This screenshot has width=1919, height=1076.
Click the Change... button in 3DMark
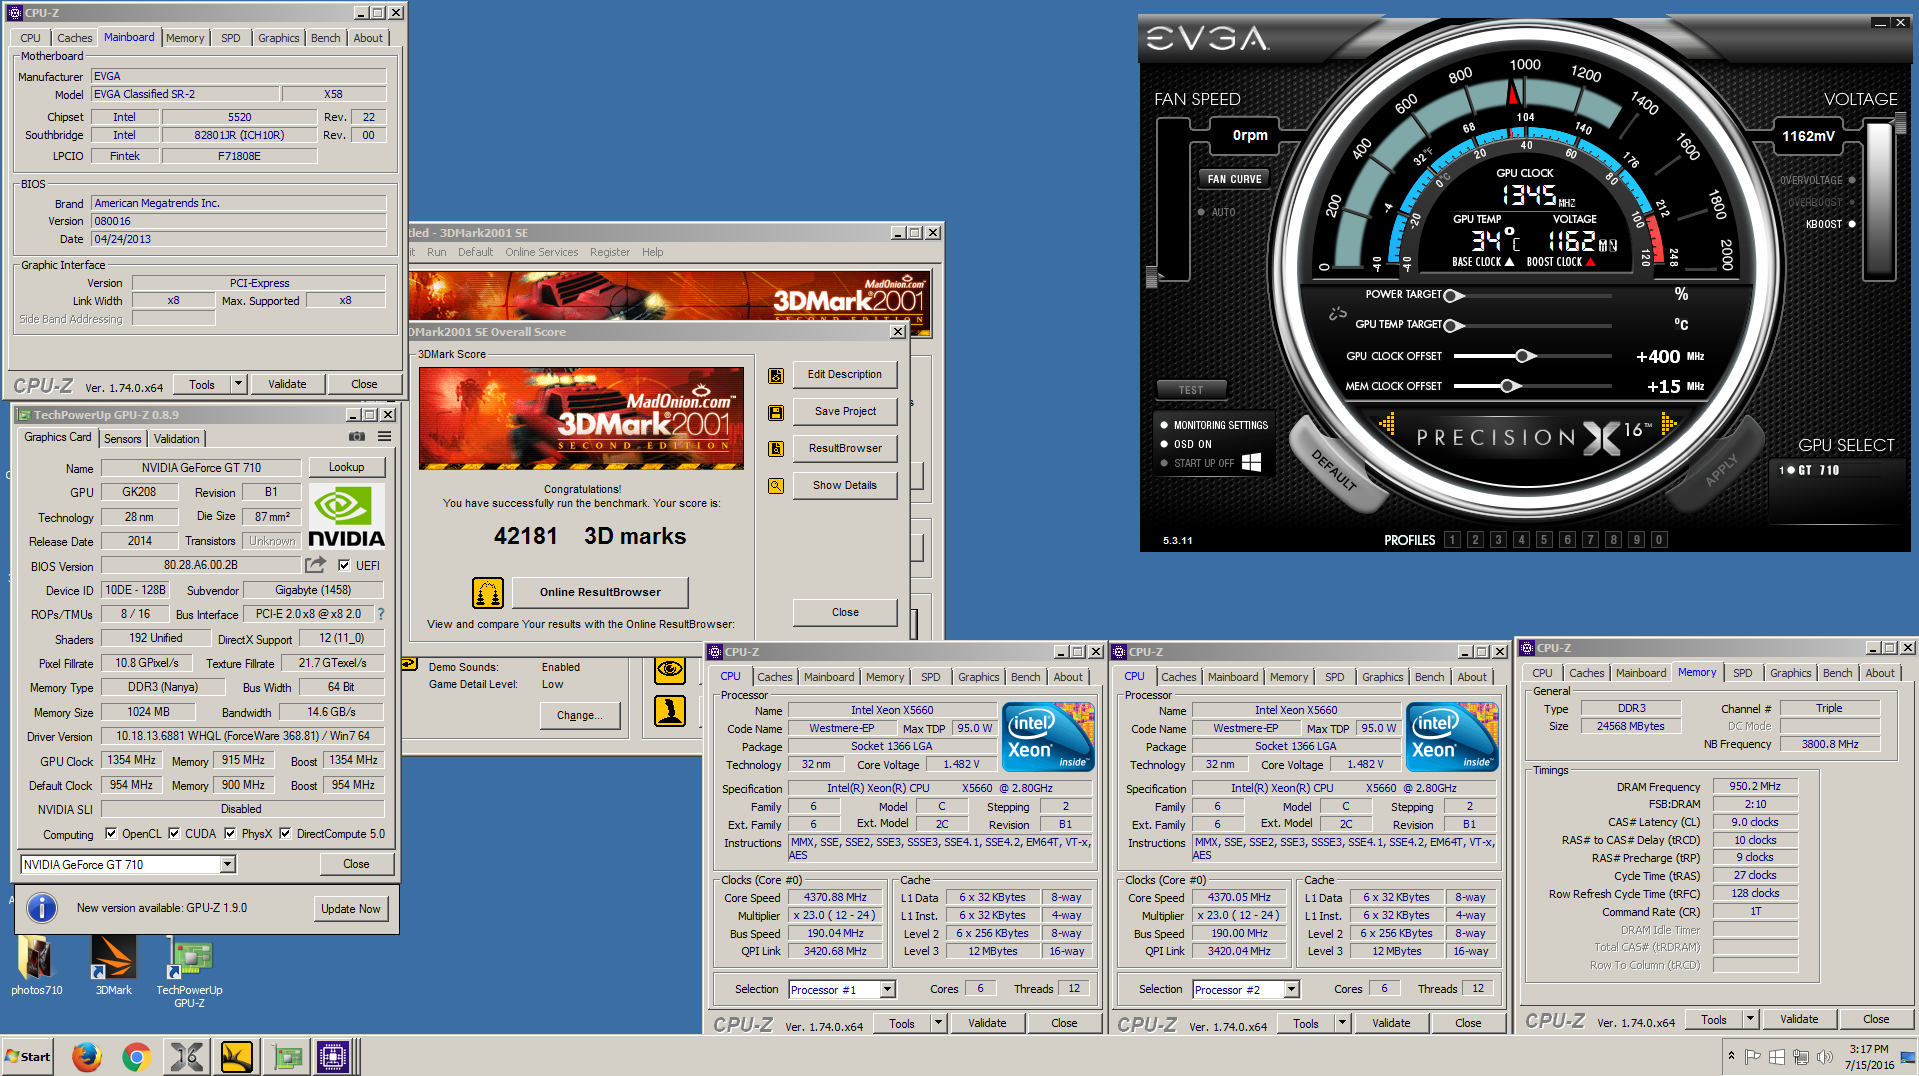[x=580, y=715]
